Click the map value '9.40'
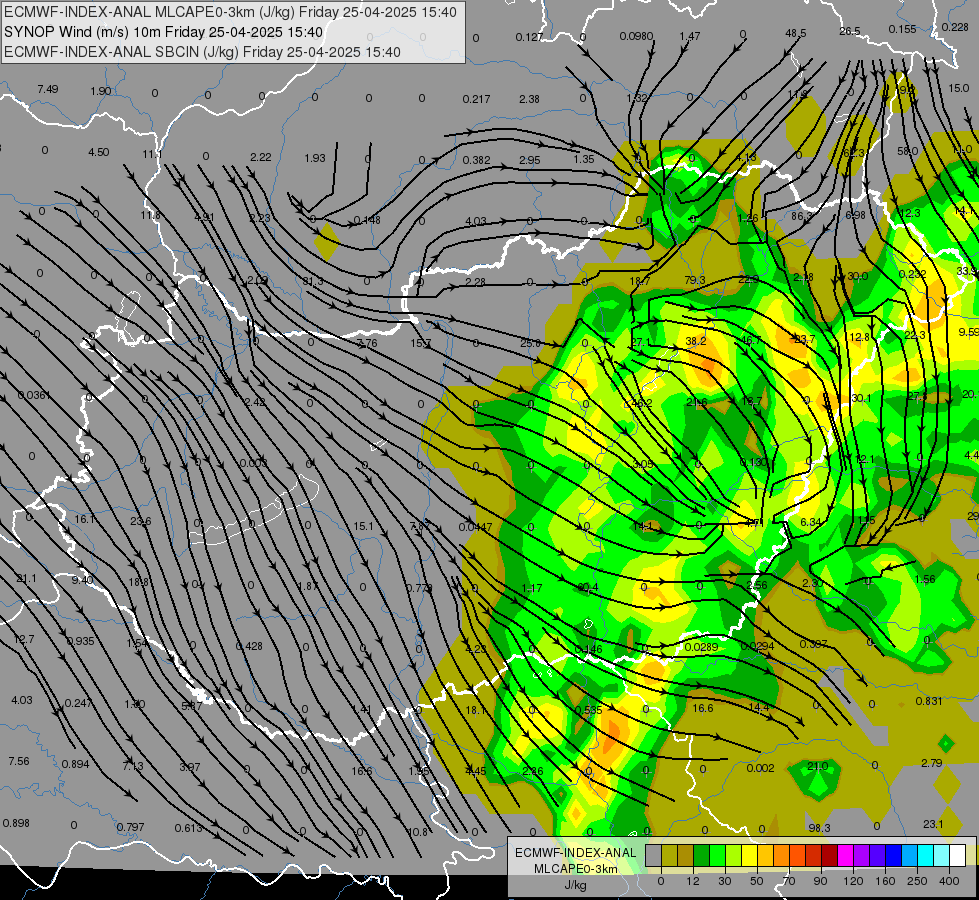The width and height of the screenshot is (979, 900). (82, 580)
